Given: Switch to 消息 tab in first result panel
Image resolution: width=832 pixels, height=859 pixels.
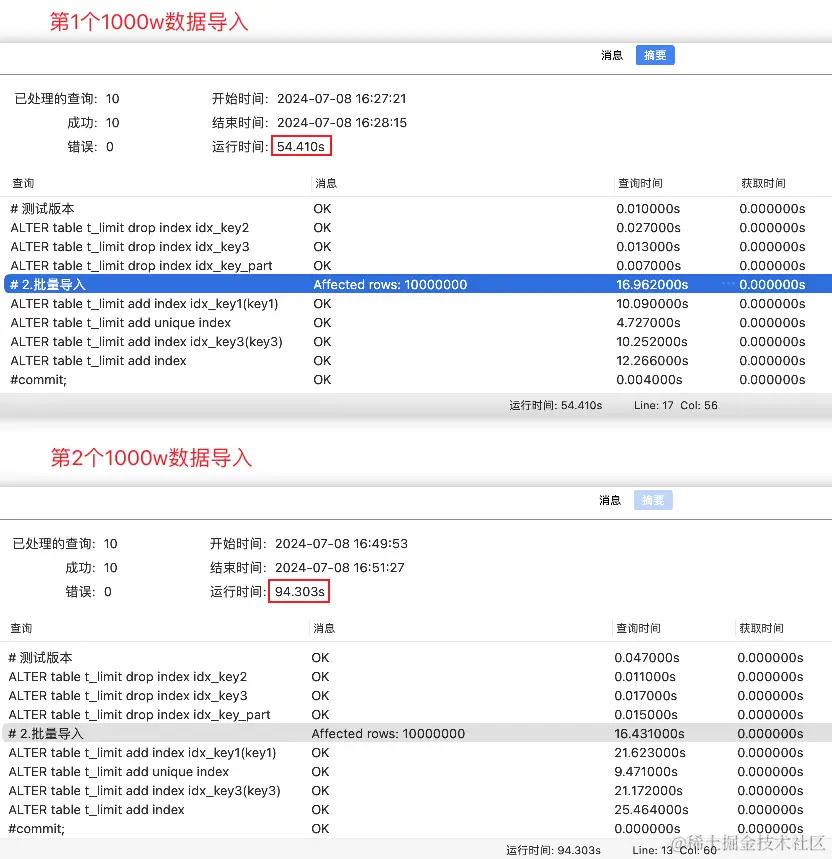Looking at the screenshot, I should click(x=611, y=55).
